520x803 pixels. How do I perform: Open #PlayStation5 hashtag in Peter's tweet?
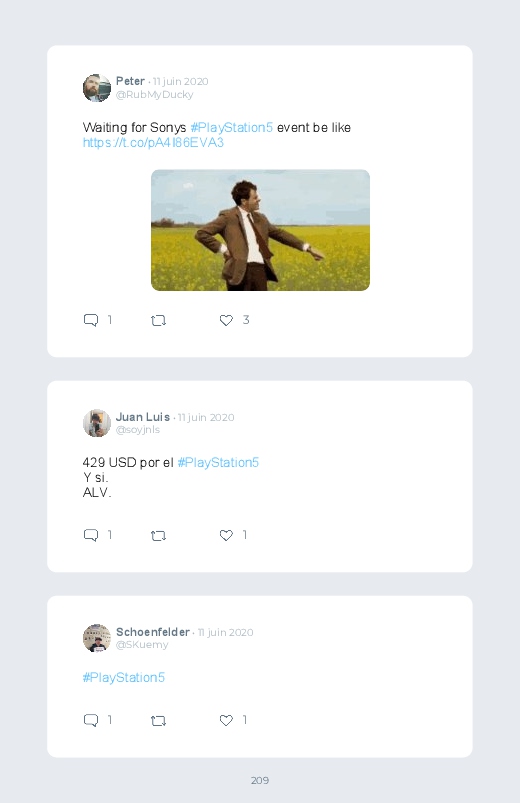(x=232, y=128)
